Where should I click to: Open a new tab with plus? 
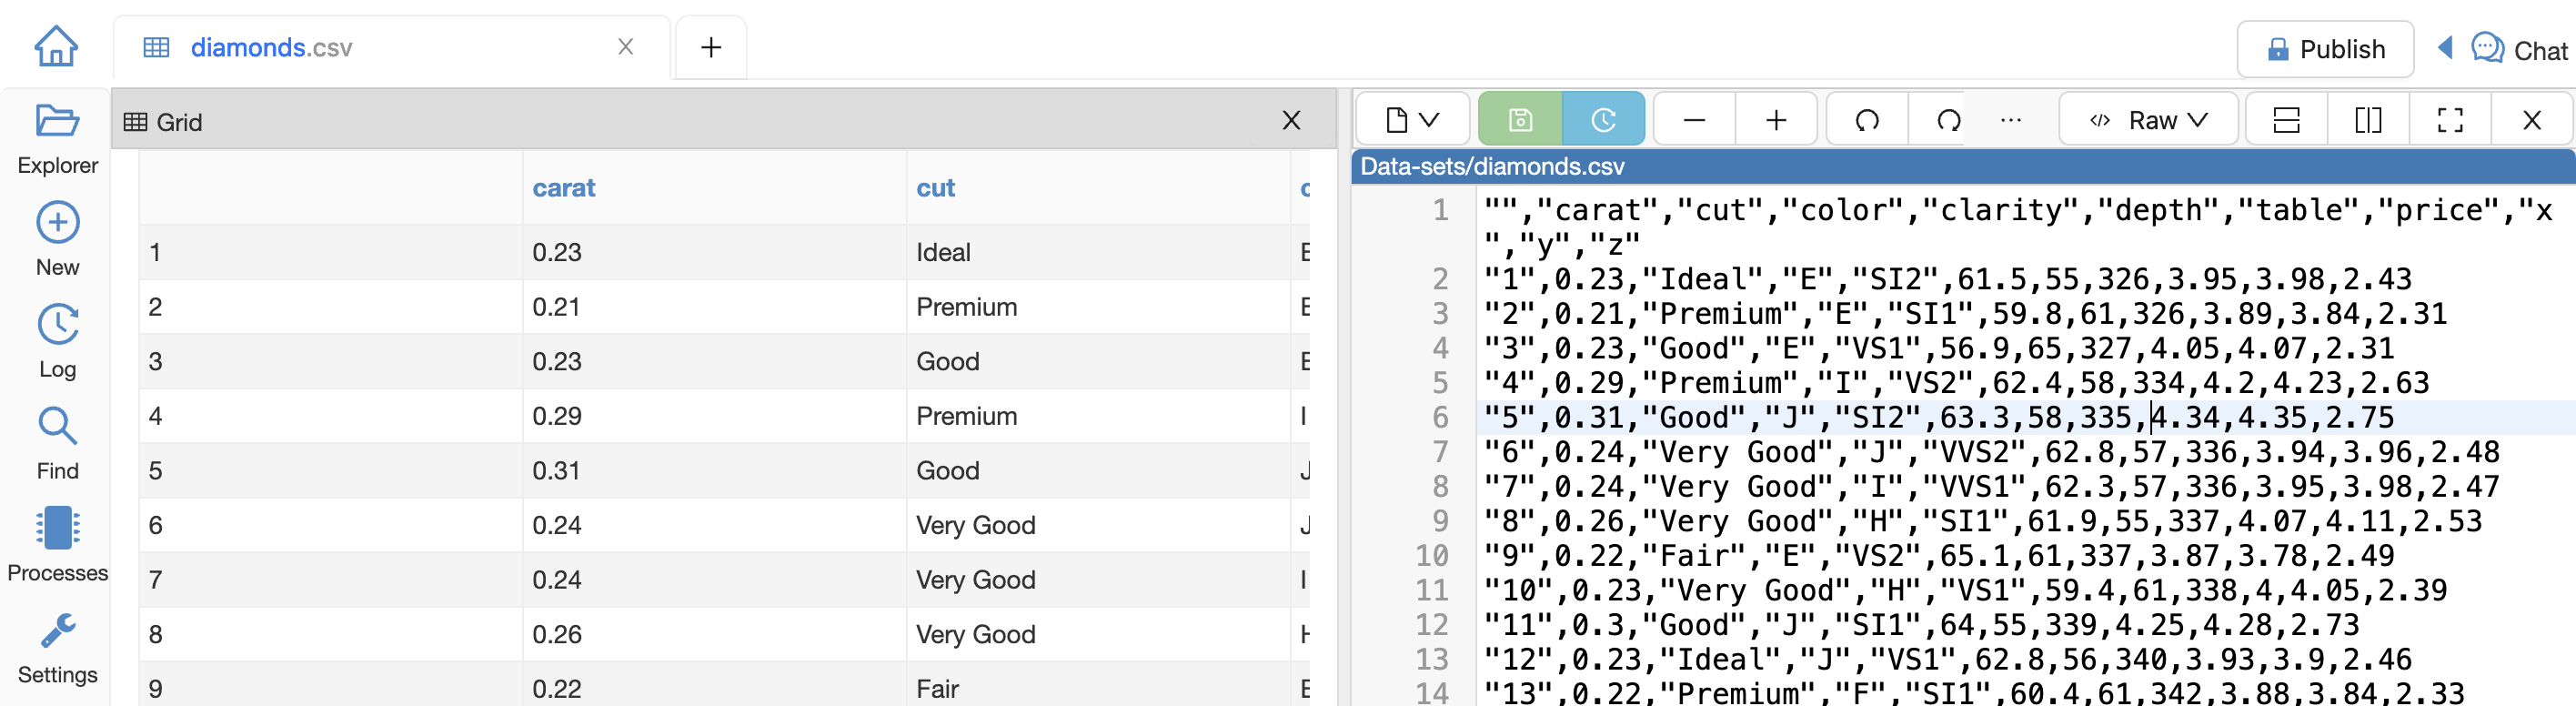tap(711, 48)
